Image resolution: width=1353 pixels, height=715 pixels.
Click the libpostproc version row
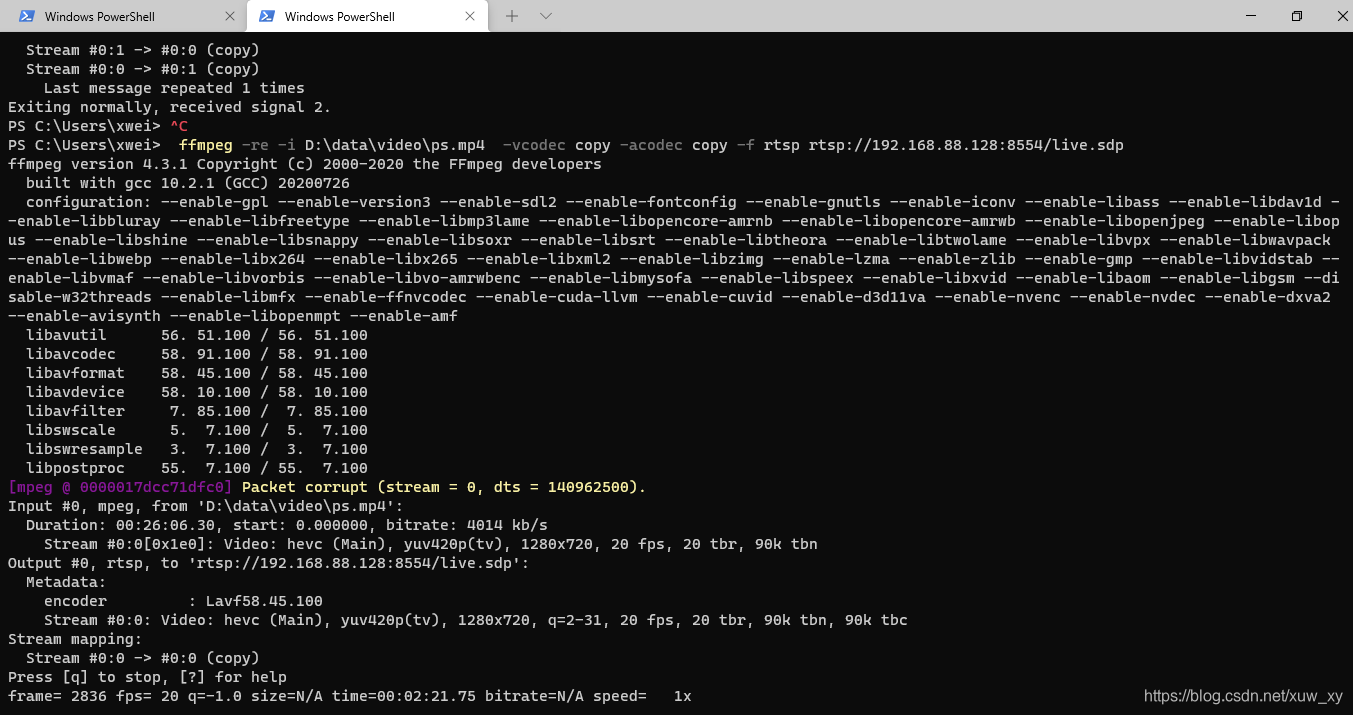(197, 468)
